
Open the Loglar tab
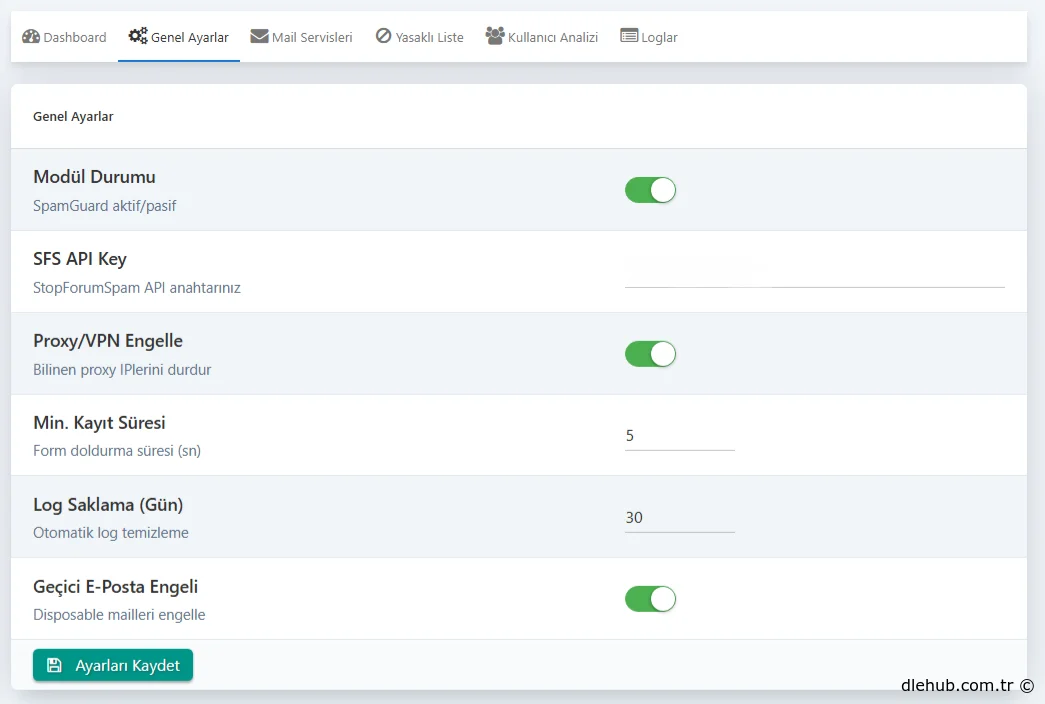[659, 37]
